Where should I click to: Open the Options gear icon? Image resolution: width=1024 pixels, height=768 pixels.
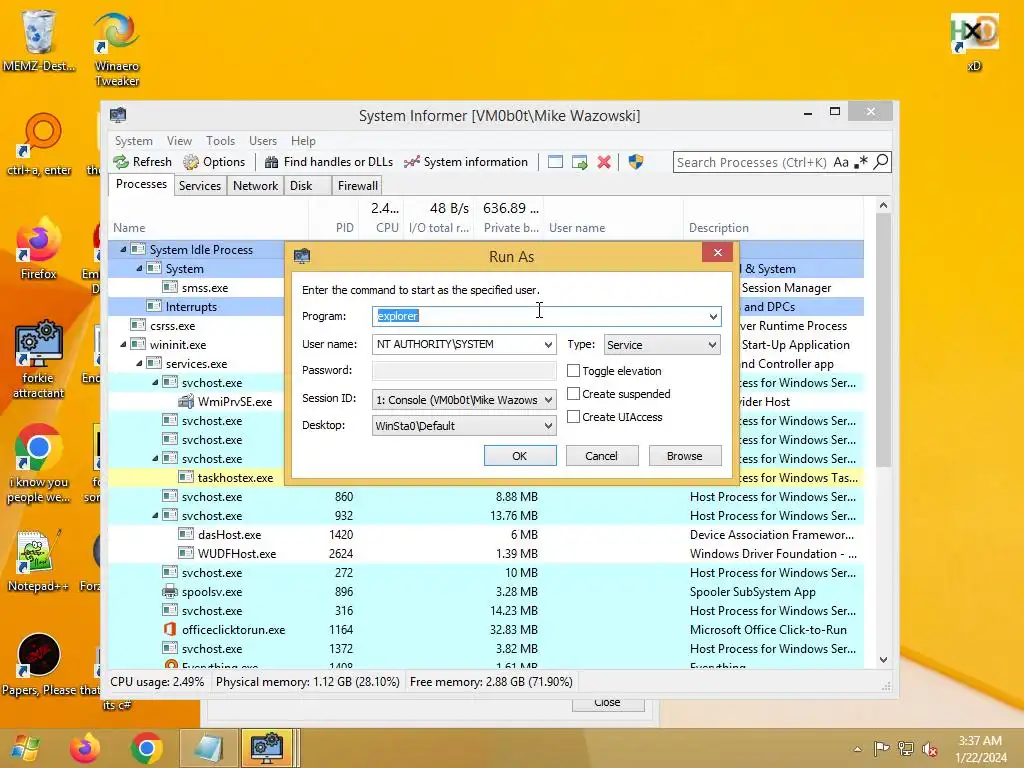pyautogui.click(x=191, y=162)
